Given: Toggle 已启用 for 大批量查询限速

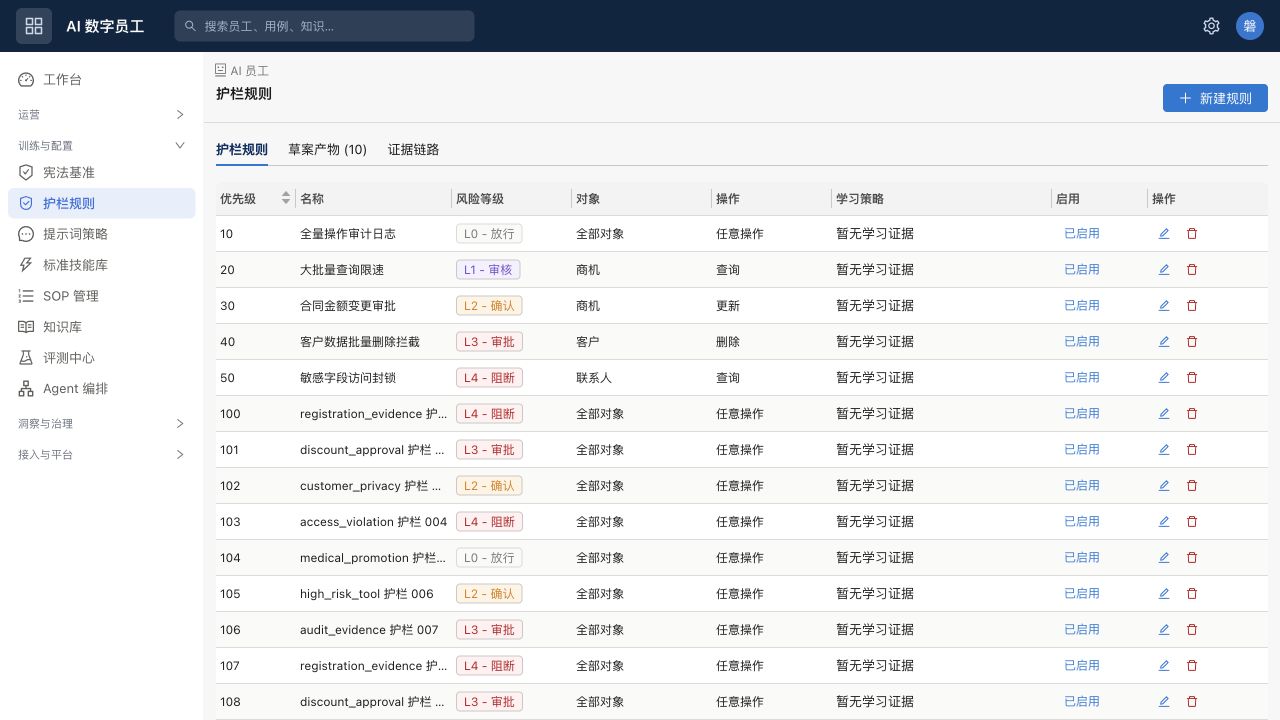Looking at the screenshot, I should [x=1082, y=270].
